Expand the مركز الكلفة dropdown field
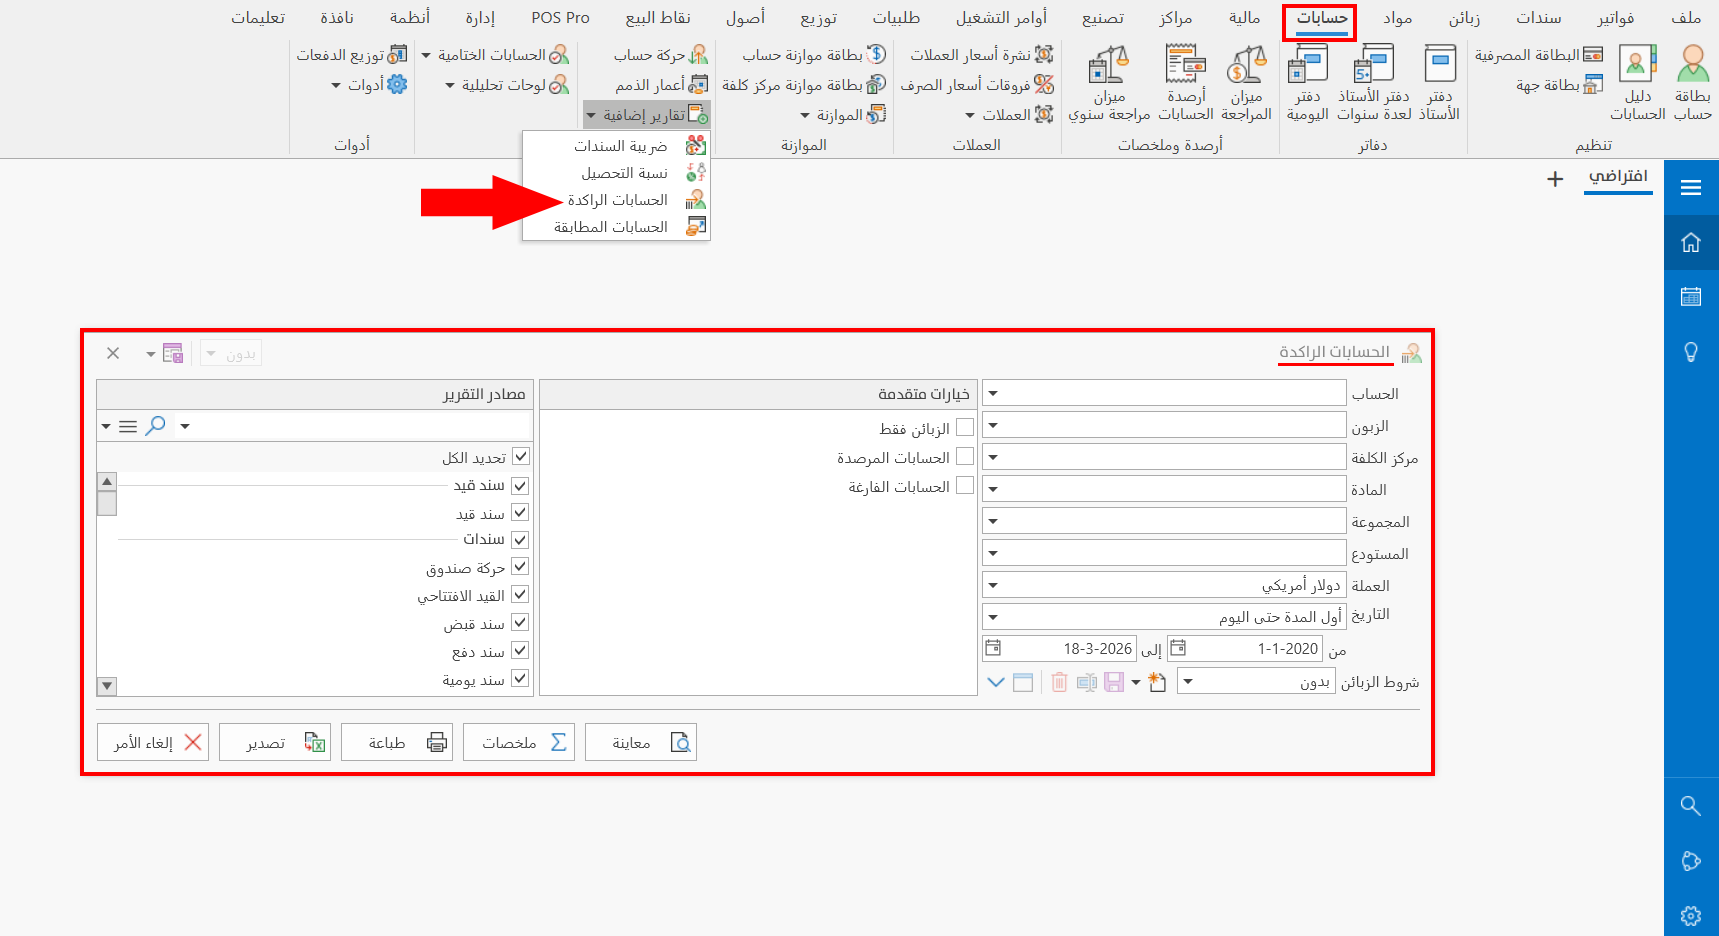This screenshot has height=936, width=1719. click(993, 457)
